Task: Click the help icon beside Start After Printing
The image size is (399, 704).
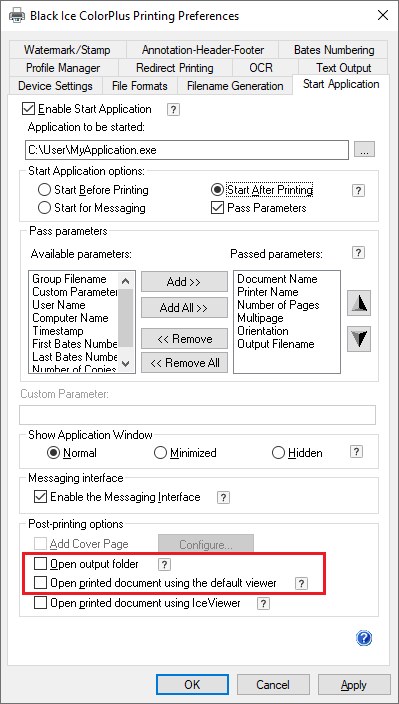Action: [358, 190]
